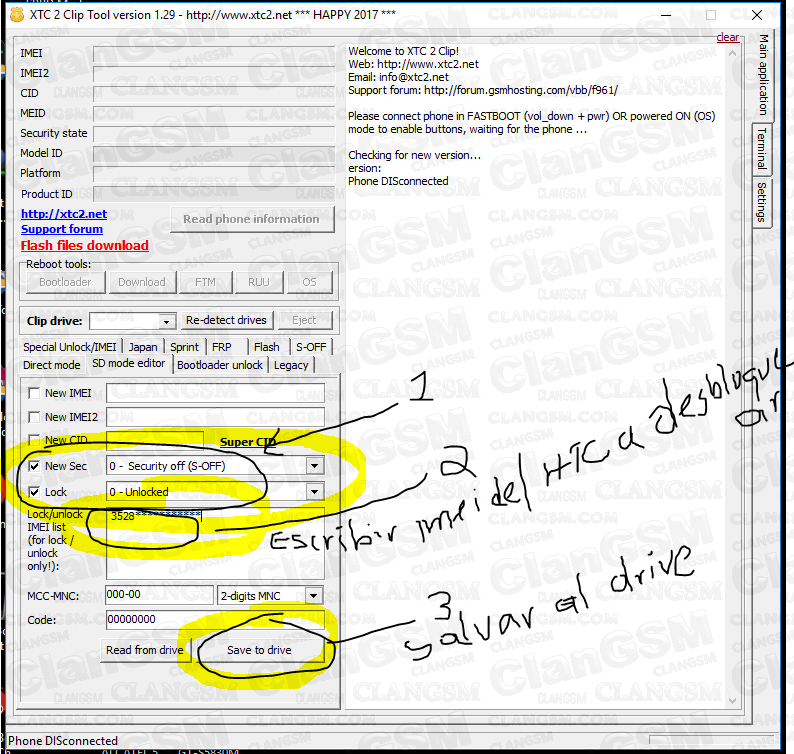The image size is (794, 754).
Task: Click the Eject button
Action: pyautogui.click(x=304, y=321)
